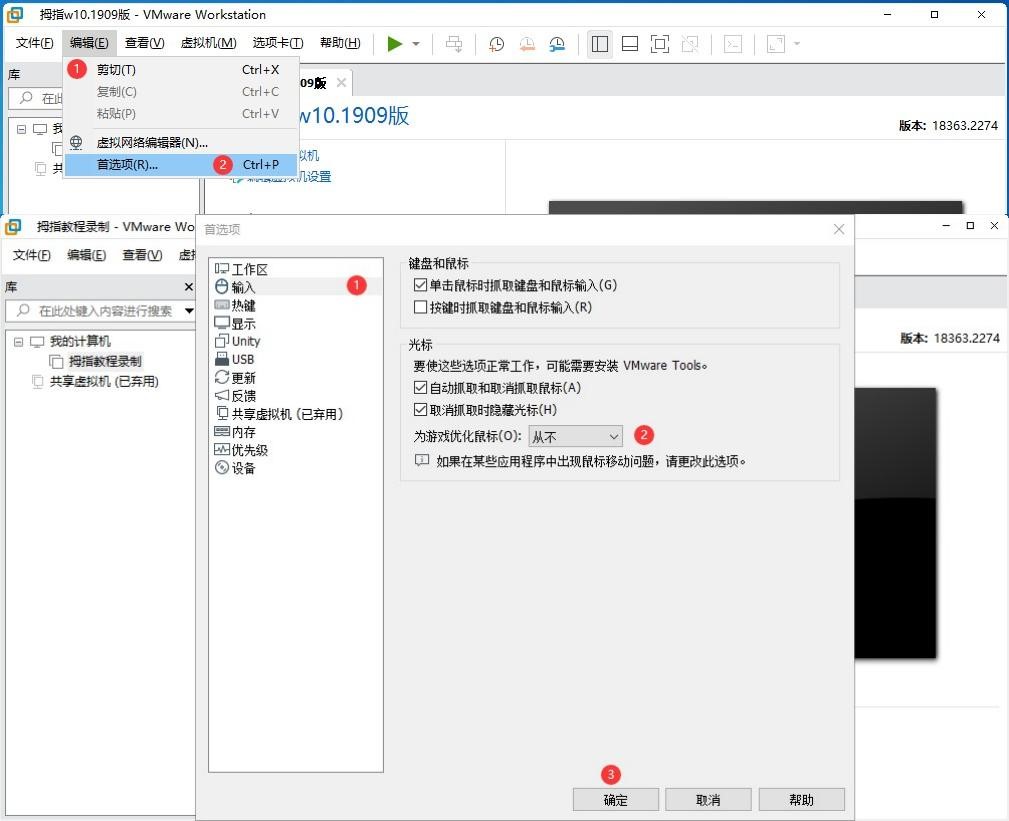
Task: Collapse 我的计算机 tree node
Action: tap(20, 341)
